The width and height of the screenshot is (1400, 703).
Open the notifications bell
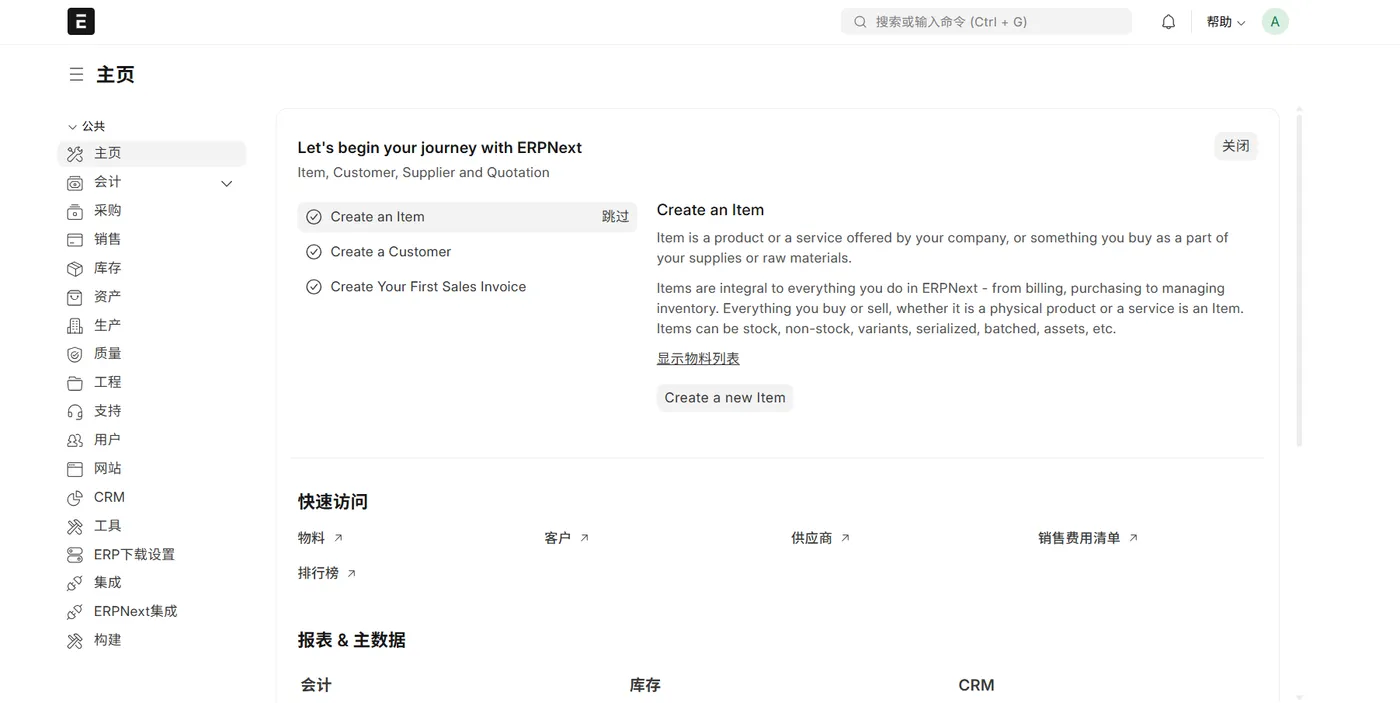[x=1168, y=22]
